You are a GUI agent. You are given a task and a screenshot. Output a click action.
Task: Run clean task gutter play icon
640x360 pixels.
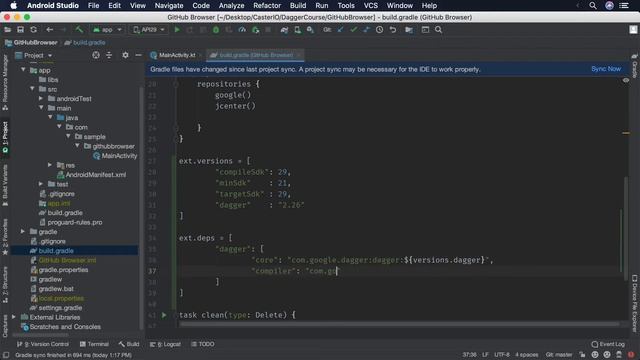pyautogui.click(x=164, y=315)
